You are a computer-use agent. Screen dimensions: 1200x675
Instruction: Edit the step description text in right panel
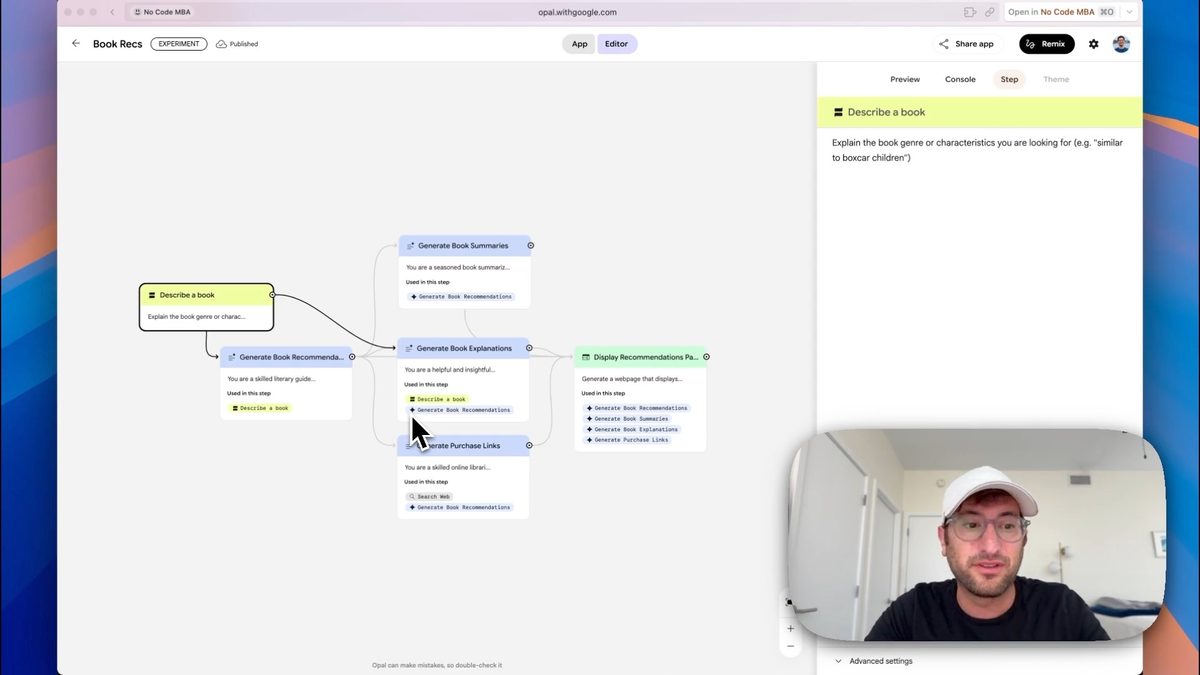pyautogui.click(x=977, y=150)
